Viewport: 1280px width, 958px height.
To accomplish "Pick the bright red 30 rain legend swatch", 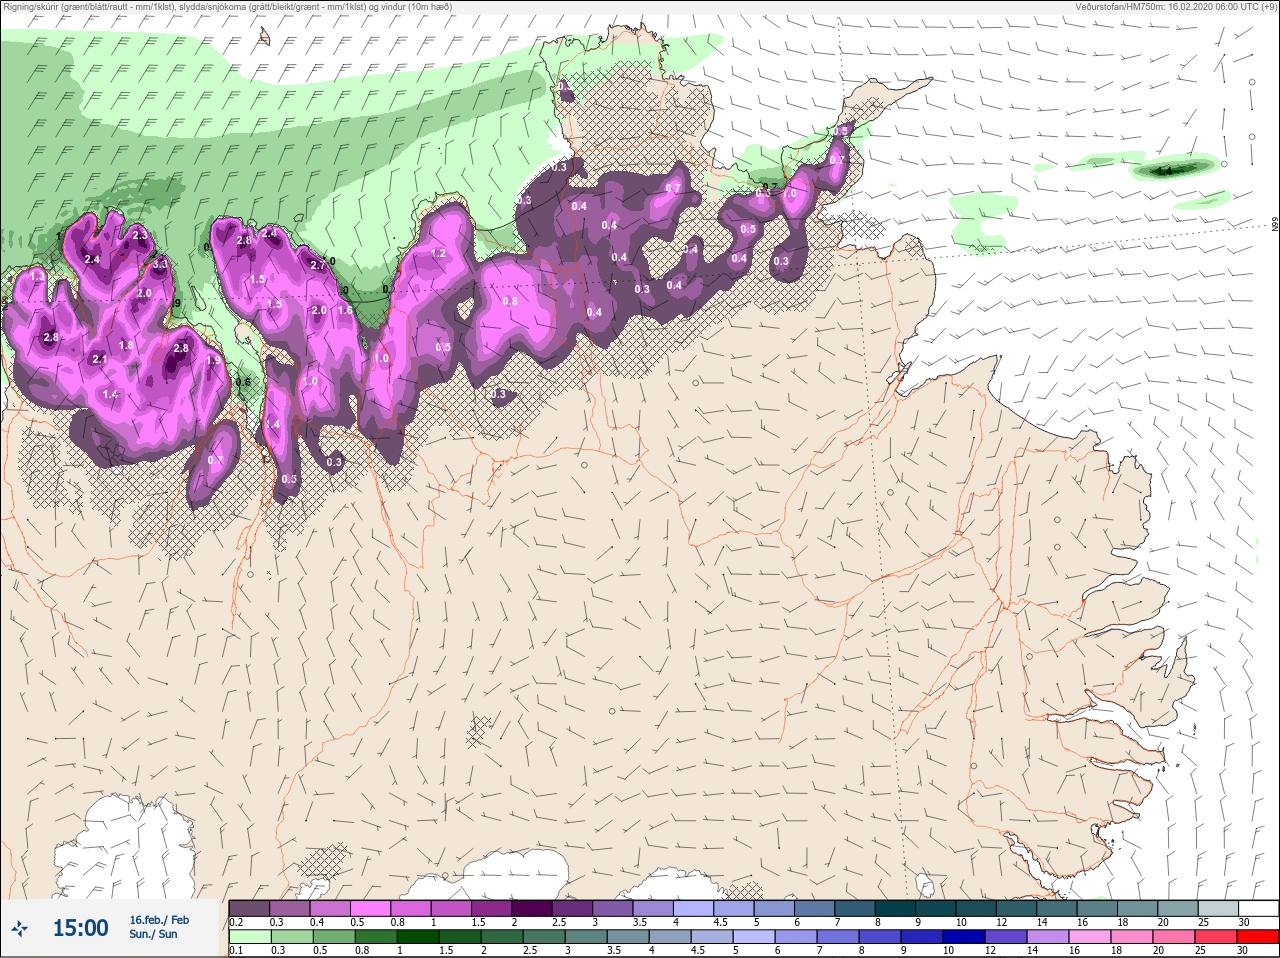I will click(1258, 937).
